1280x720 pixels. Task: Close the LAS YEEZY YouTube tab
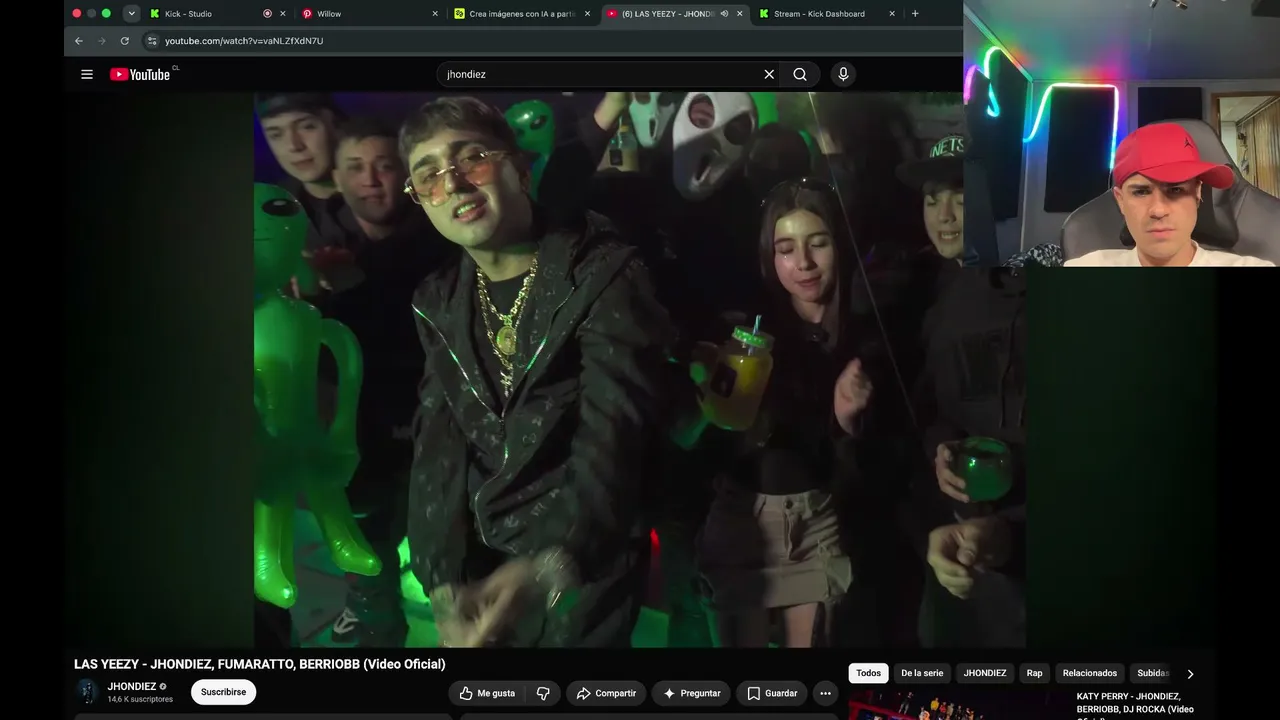740,14
